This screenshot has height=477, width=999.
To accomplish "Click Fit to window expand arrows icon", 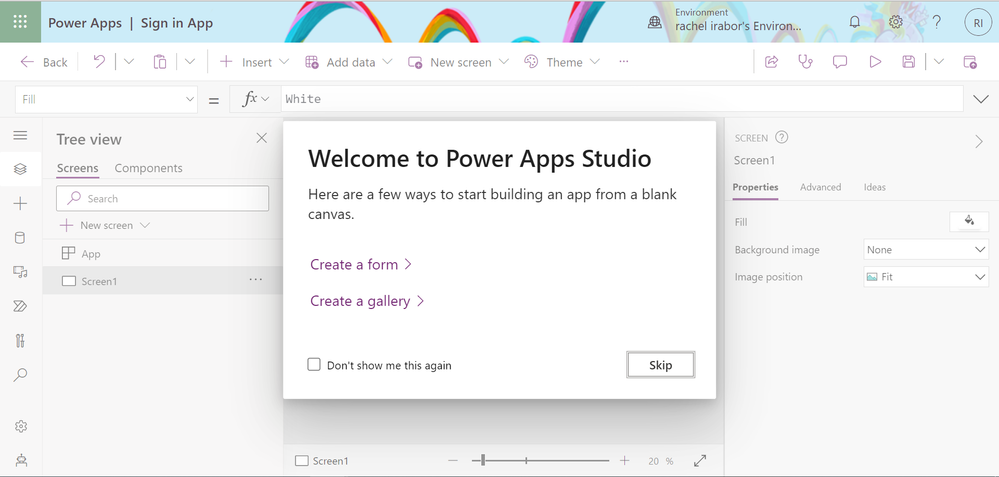I will pos(700,460).
